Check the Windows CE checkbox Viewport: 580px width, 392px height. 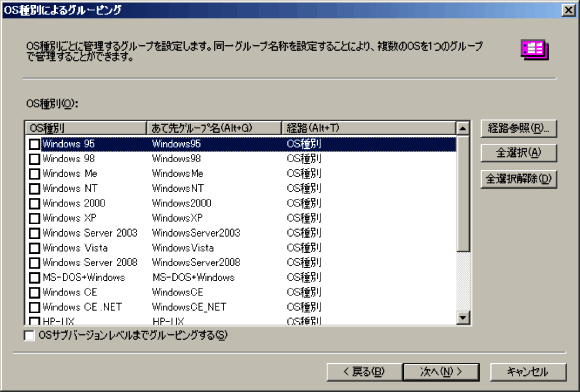coord(34,293)
